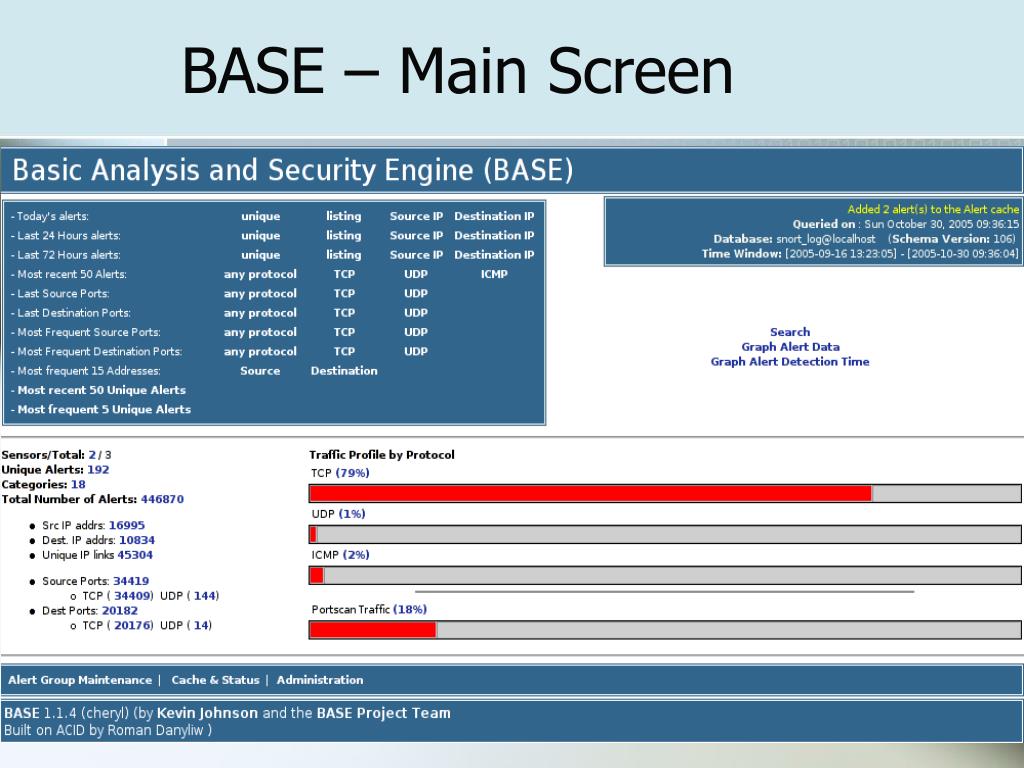Open Total Number of Alerts 446870
This screenshot has height=768, width=1024.
(x=162, y=500)
